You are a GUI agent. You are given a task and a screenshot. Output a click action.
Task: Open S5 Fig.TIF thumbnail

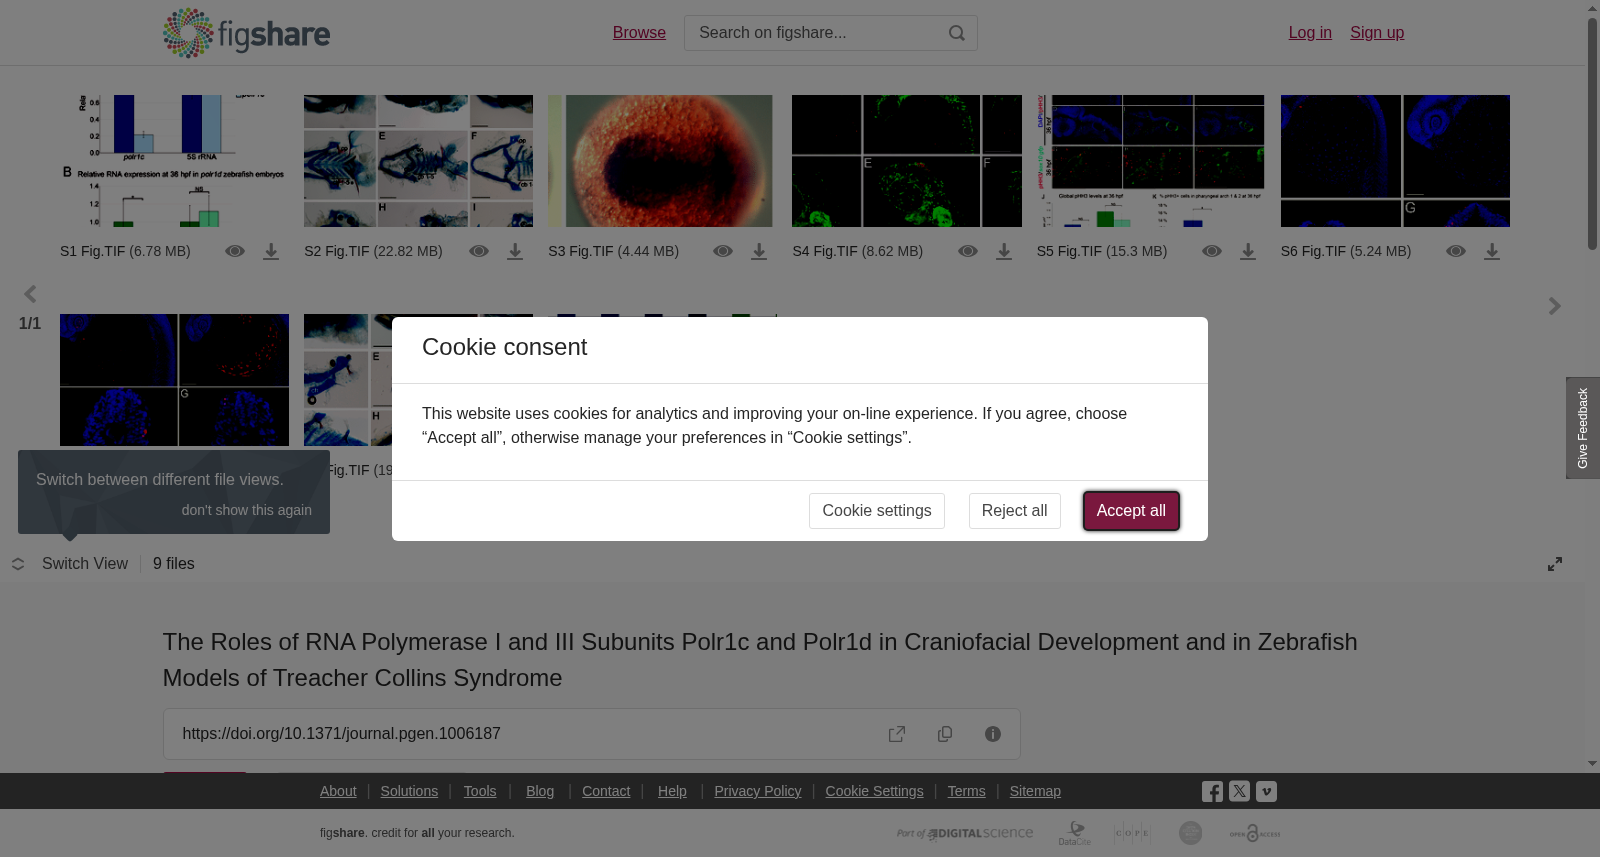click(1151, 161)
